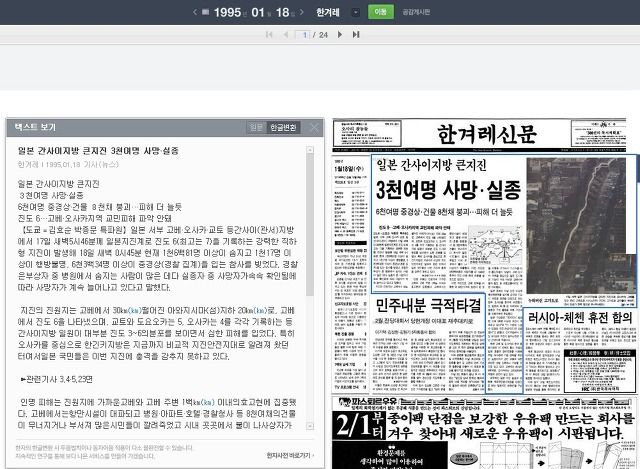Jump to the last page icon
This screenshot has width=640, height=469.
tap(356, 35)
